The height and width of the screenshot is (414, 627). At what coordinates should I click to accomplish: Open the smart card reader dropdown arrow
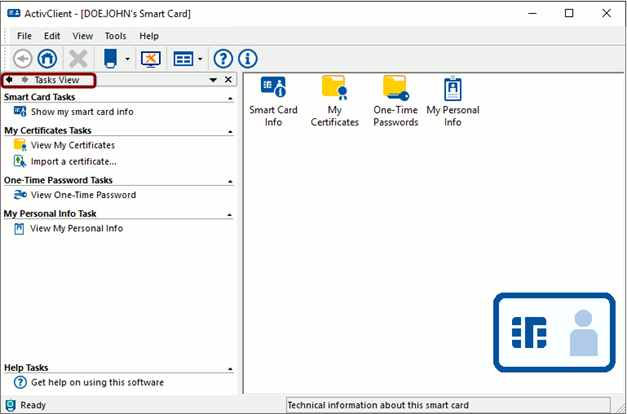point(128,60)
